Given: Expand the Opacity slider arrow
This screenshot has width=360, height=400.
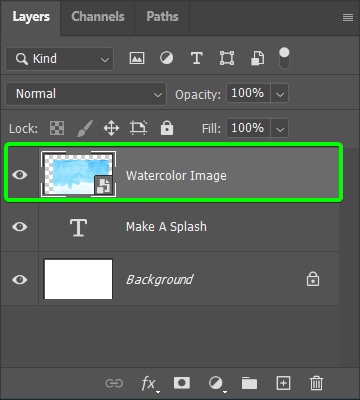Looking at the screenshot, I should tap(280, 93).
